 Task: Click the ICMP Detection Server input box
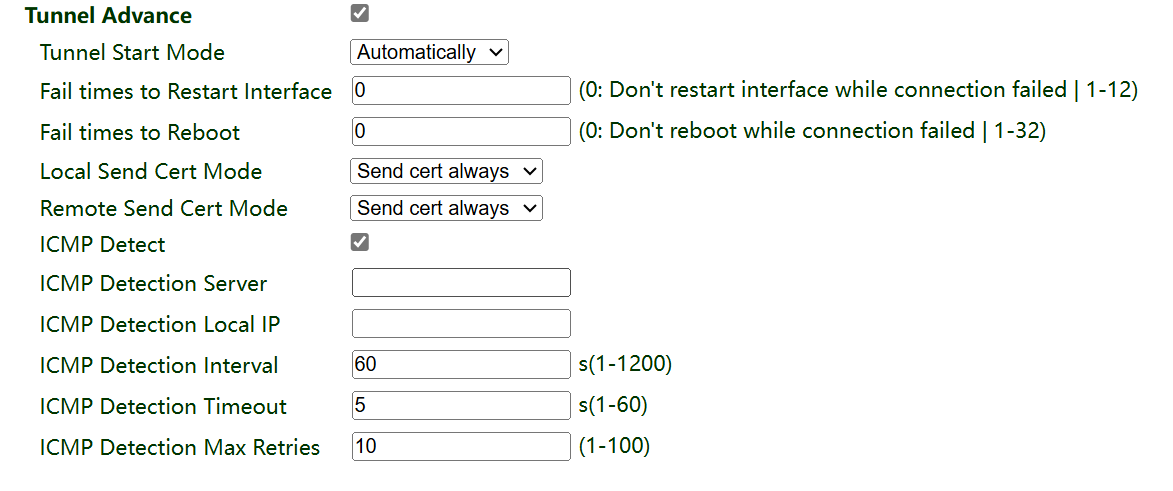point(461,283)
